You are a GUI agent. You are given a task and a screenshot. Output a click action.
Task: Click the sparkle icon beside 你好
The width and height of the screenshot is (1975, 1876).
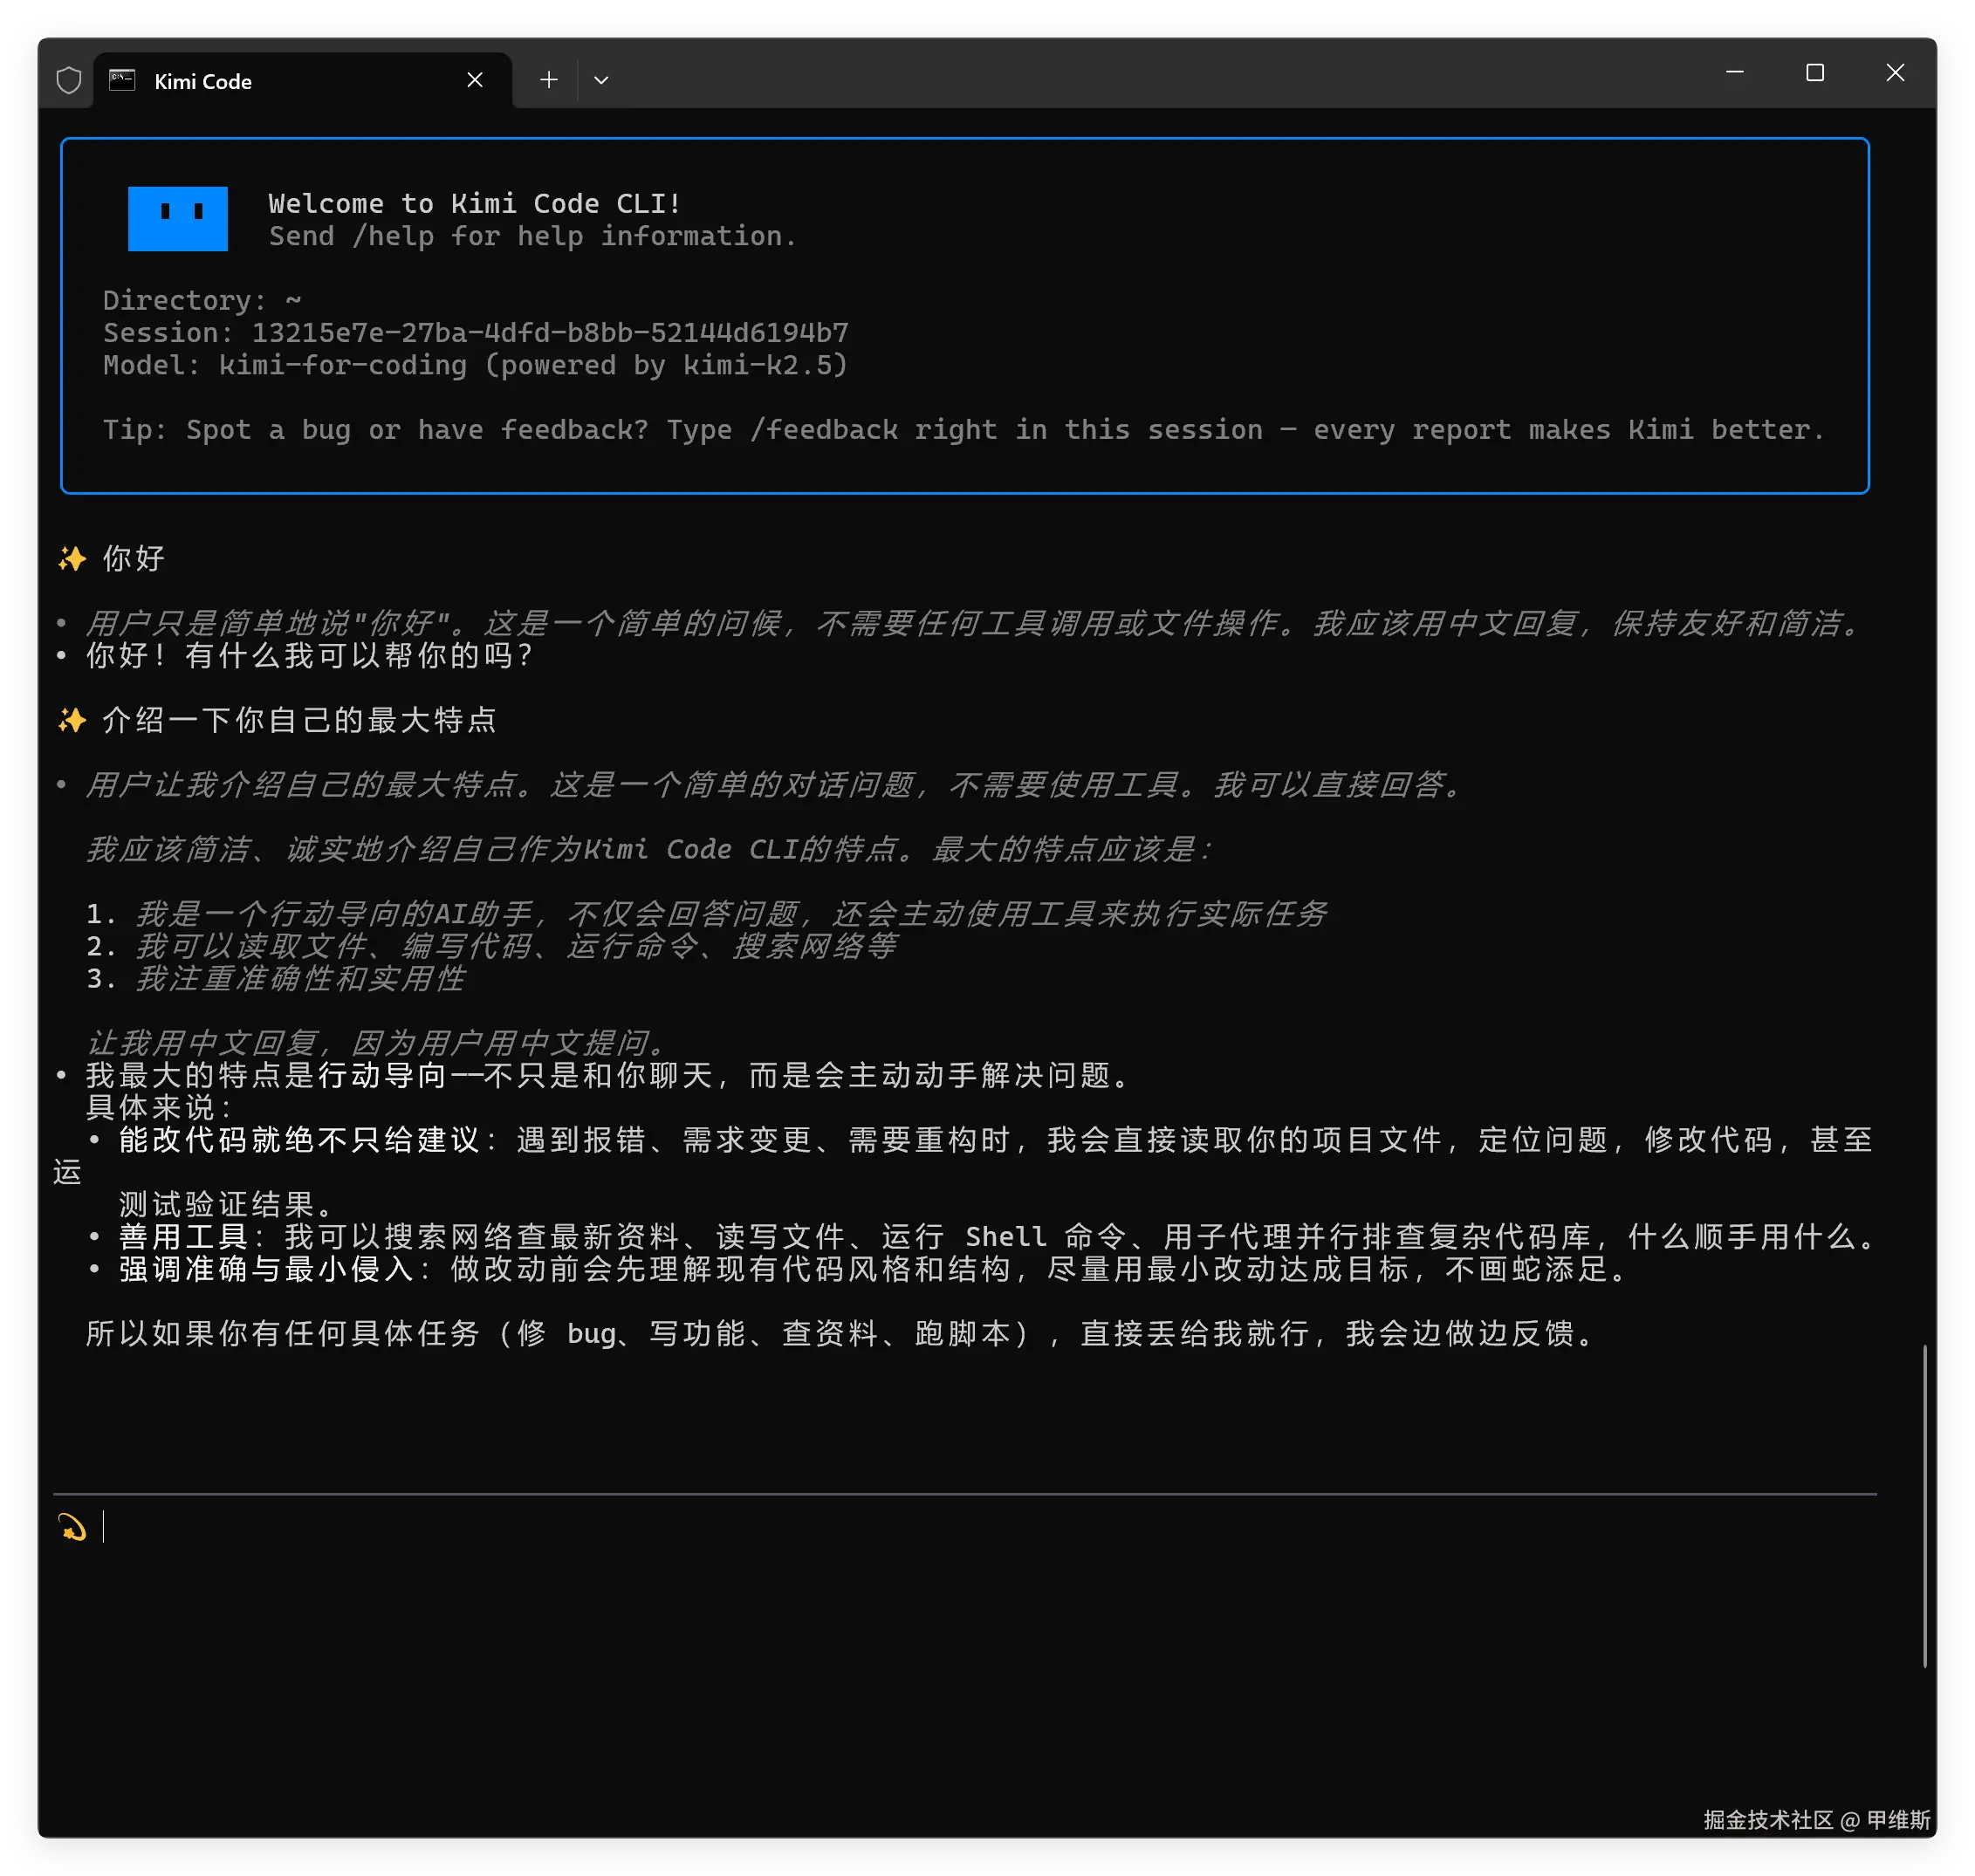tap(72, 558)
